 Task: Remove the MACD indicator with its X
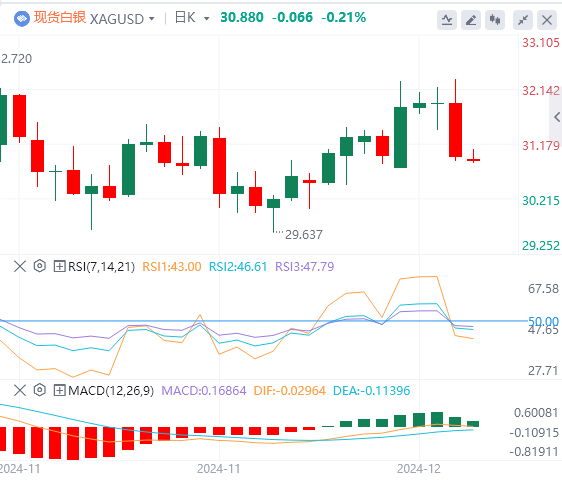(20, 390)
